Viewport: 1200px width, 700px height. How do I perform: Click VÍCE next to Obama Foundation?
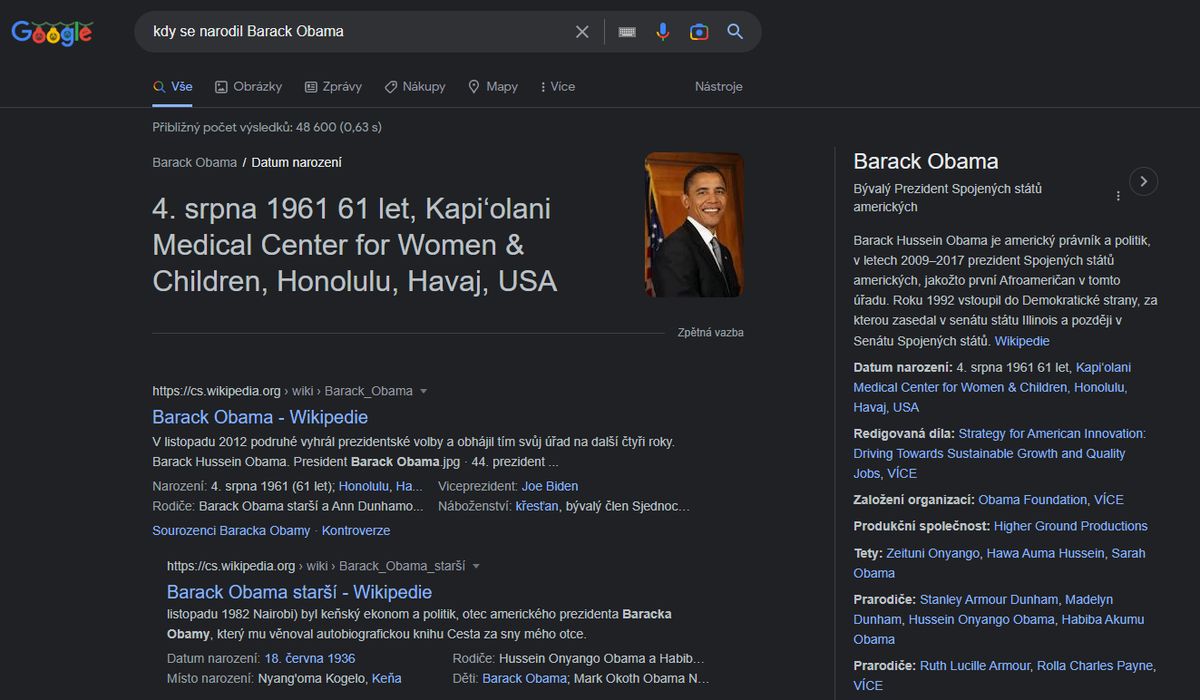(x=1109, y=500)
